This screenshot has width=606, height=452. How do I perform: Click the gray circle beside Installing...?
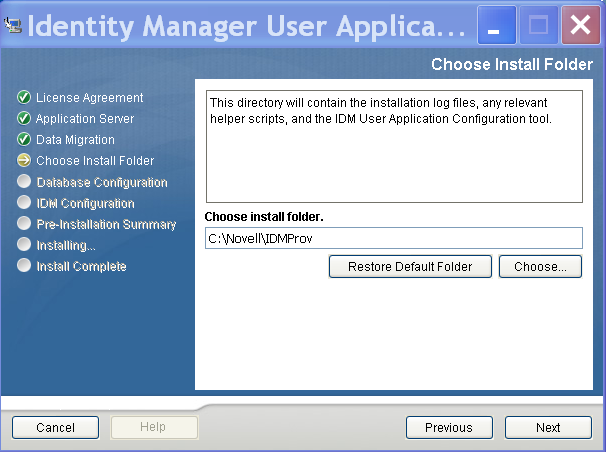pos(24,244)
